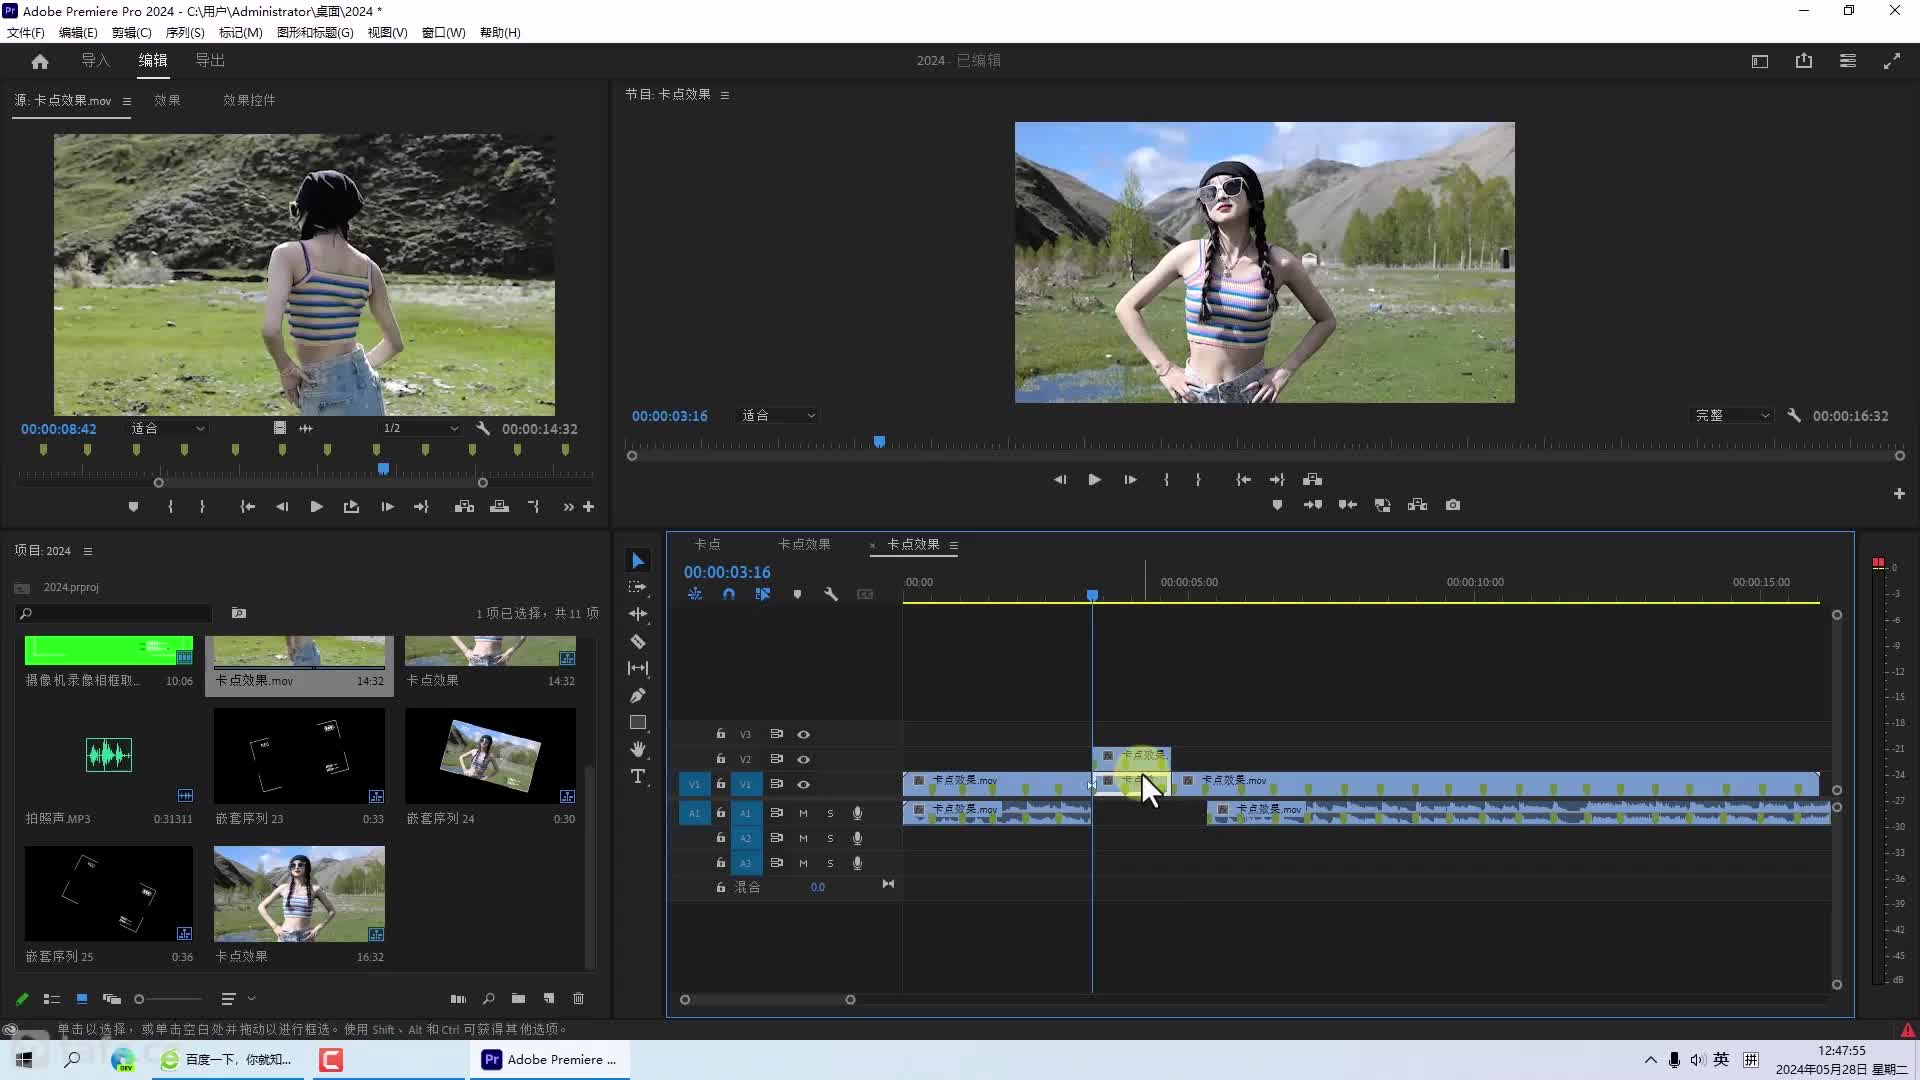Add marker in the timeline panel
This screenshot has width=1920, height=1080.
click(x=797, y=594)
